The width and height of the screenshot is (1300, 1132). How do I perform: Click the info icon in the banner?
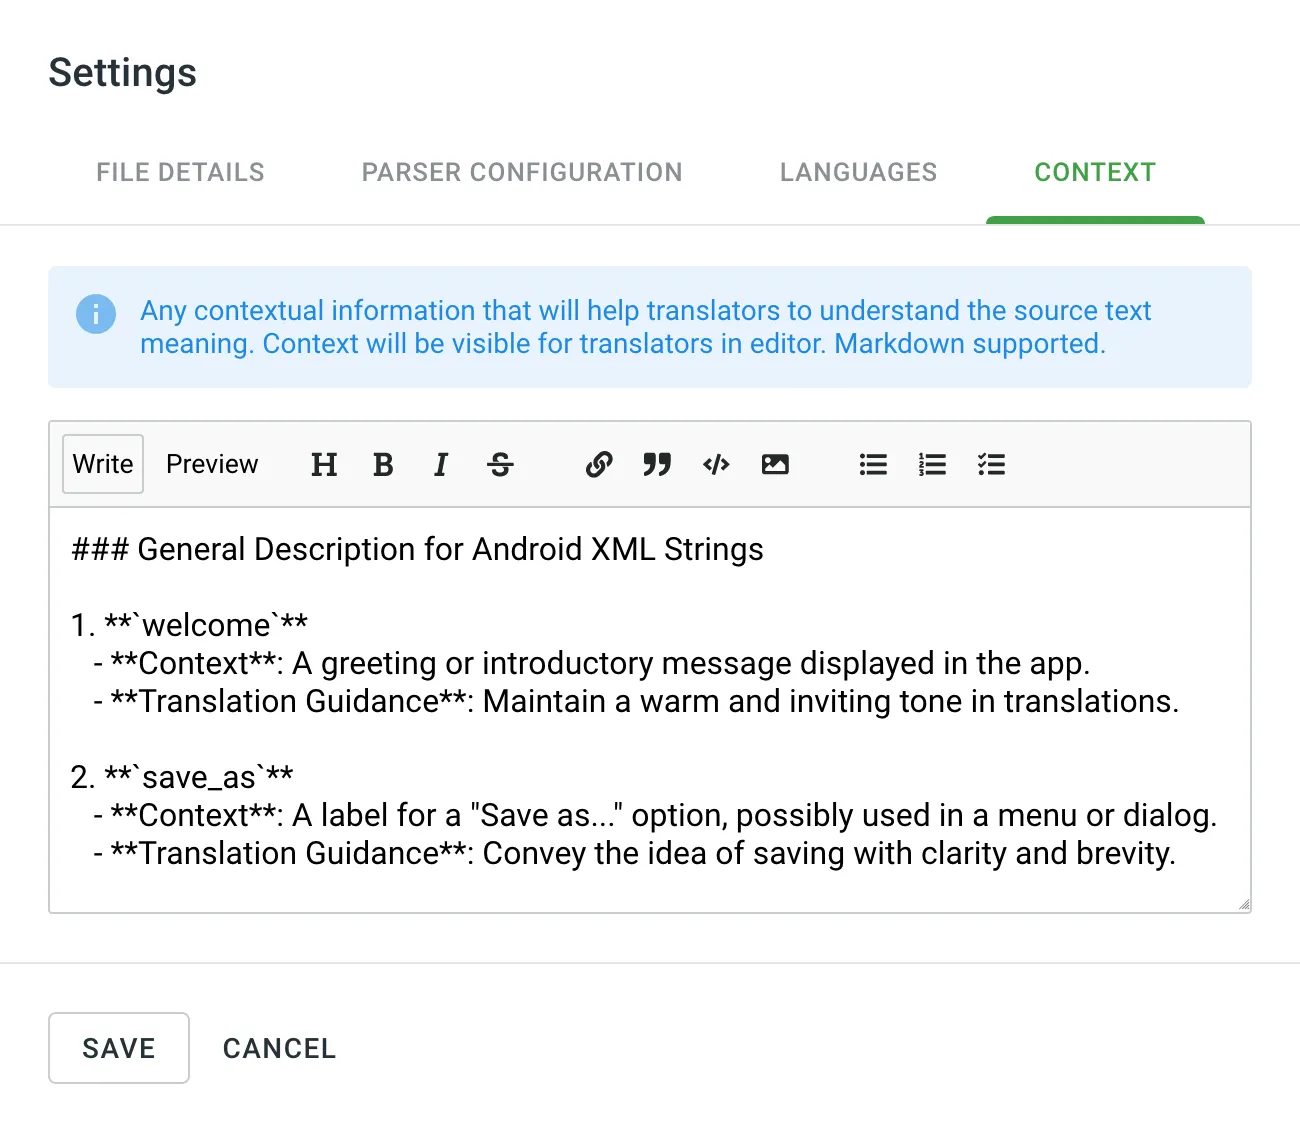tap(96, 314)
